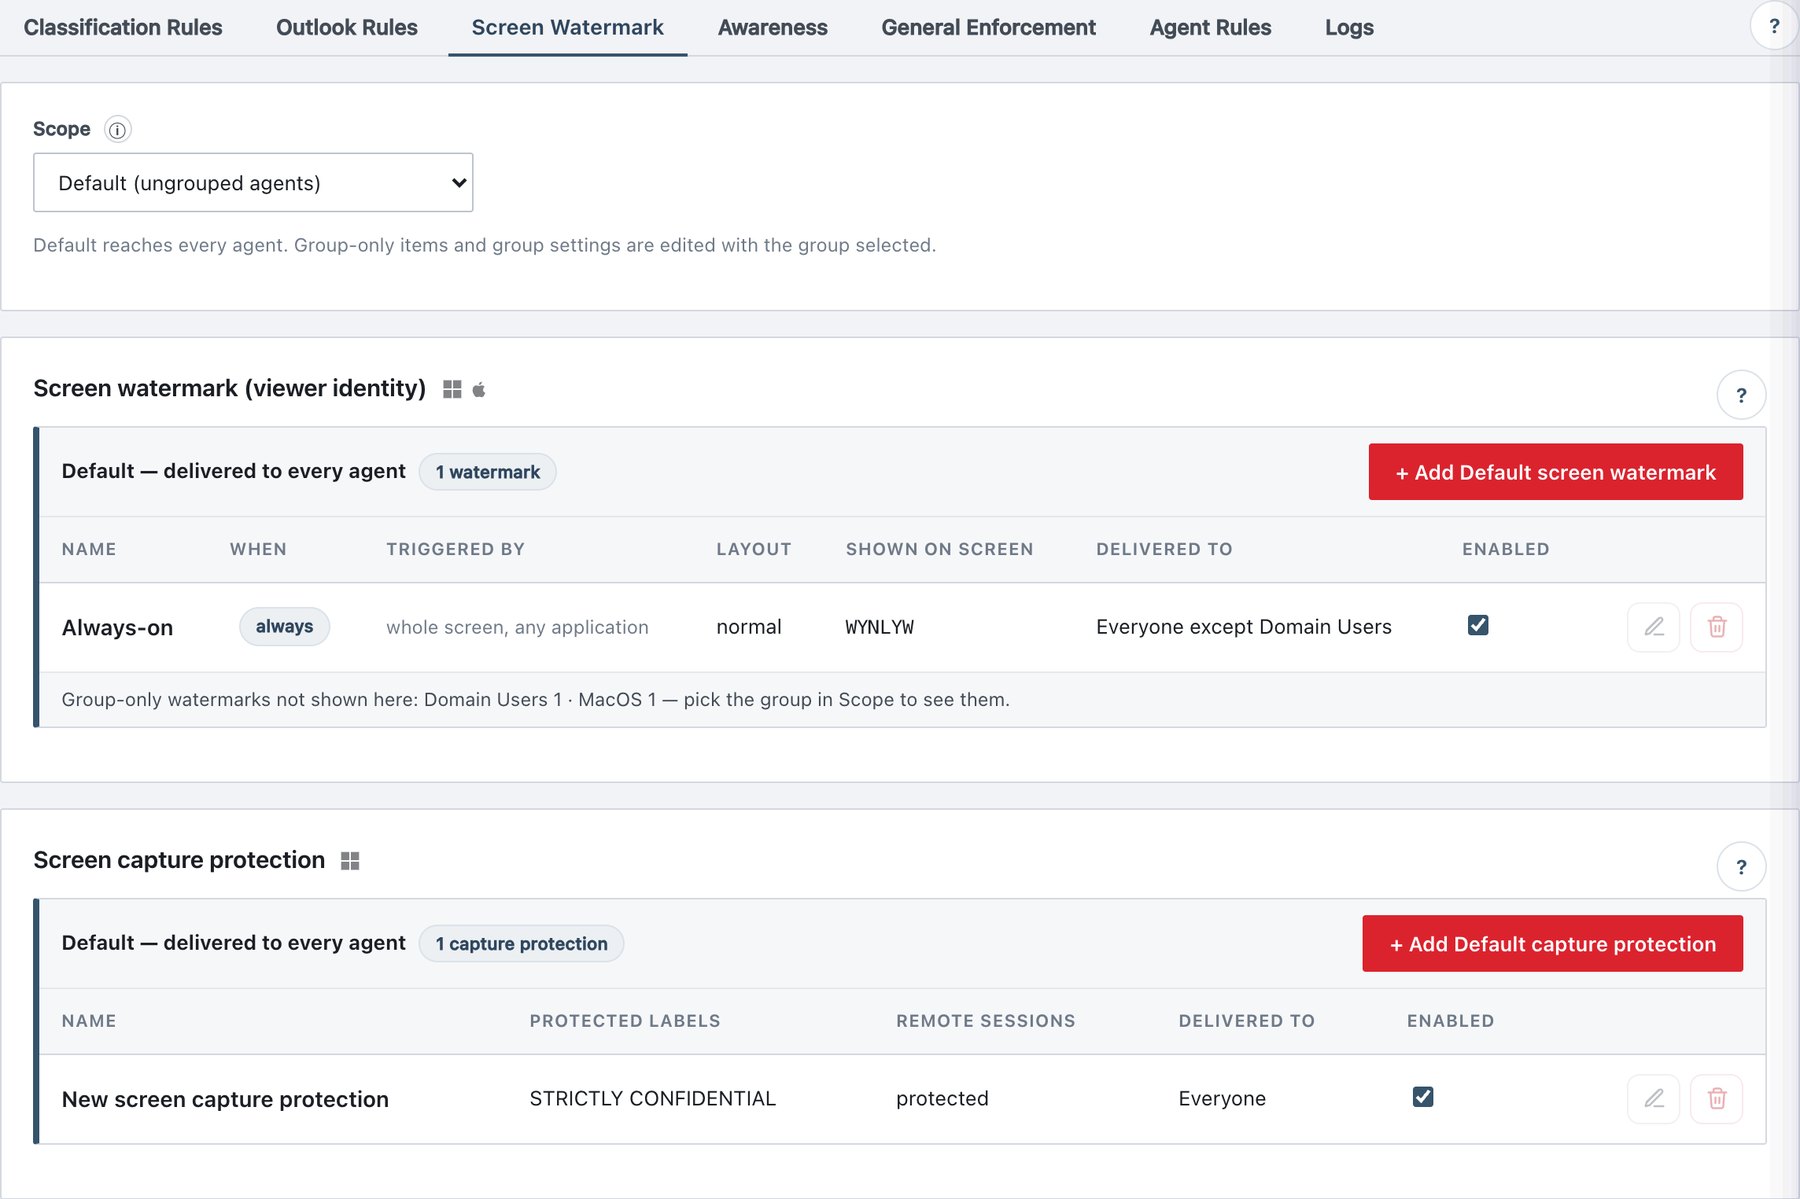Click 'New screen capture protection' name
Viewport: 1800px width, 1199px height.
[225, 1100]
